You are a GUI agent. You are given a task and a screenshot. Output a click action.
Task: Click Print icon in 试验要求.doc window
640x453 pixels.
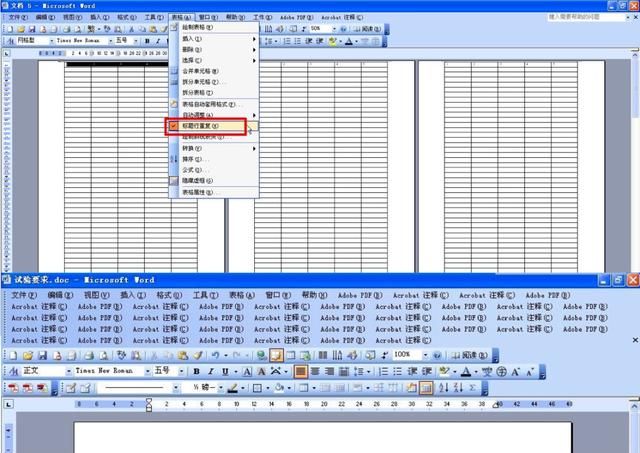[x=89, y=355]
